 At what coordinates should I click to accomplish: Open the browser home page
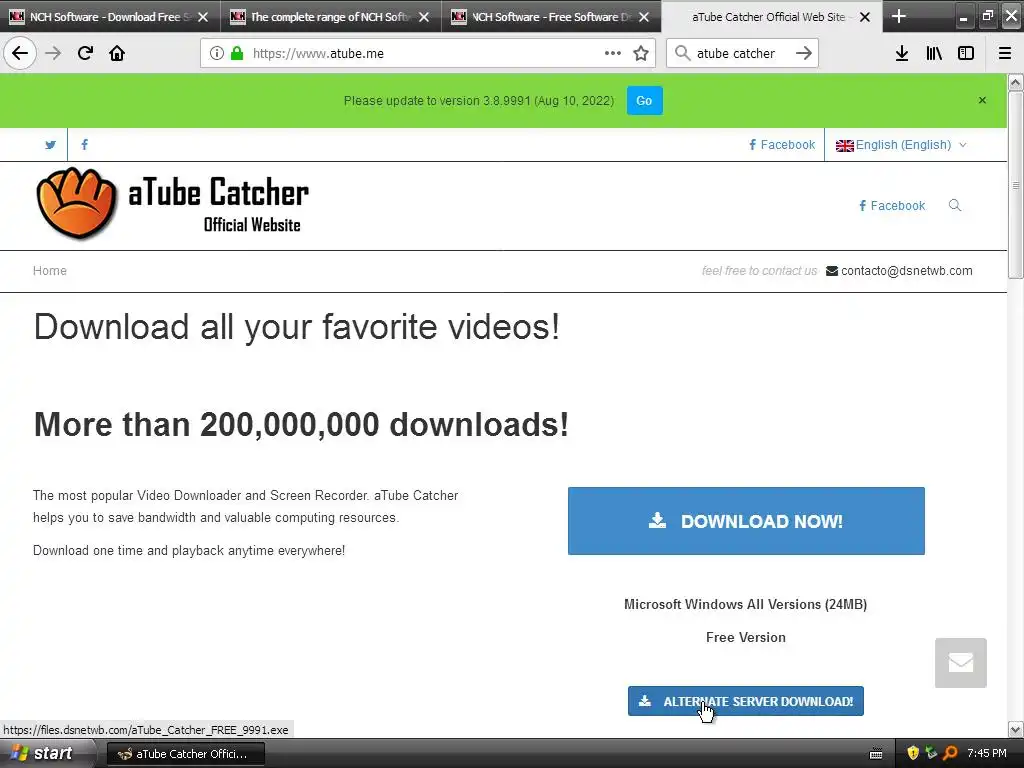tap(117, 53)
